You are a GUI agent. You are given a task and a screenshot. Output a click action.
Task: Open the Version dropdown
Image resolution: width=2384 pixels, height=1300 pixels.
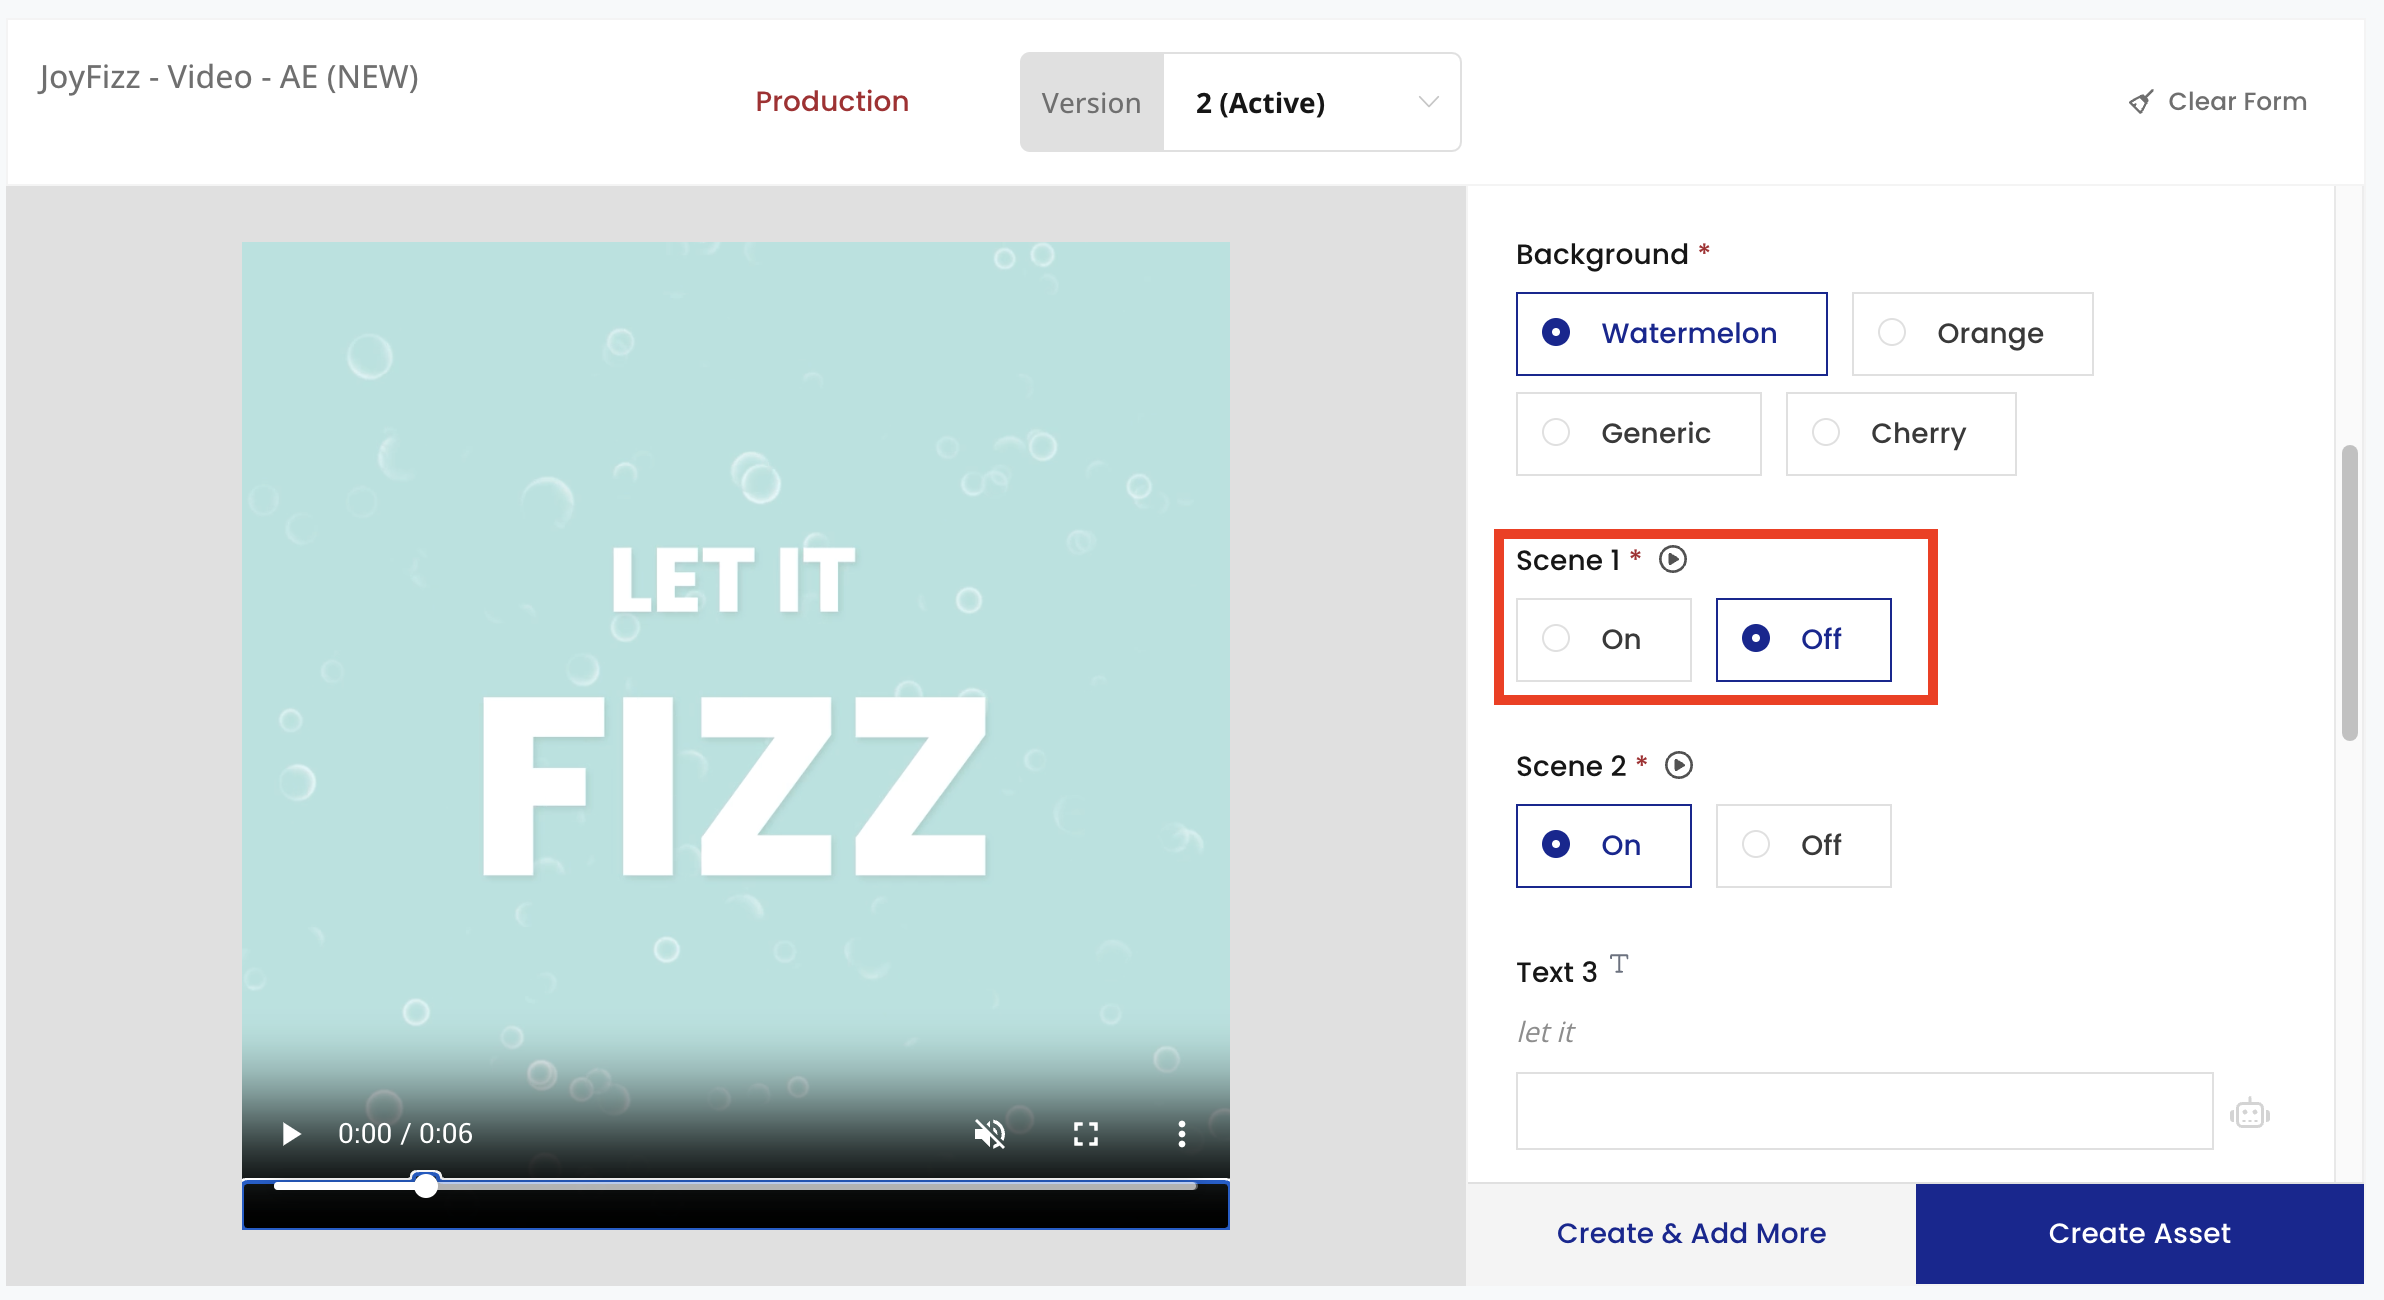click(x=1311, y=102)
